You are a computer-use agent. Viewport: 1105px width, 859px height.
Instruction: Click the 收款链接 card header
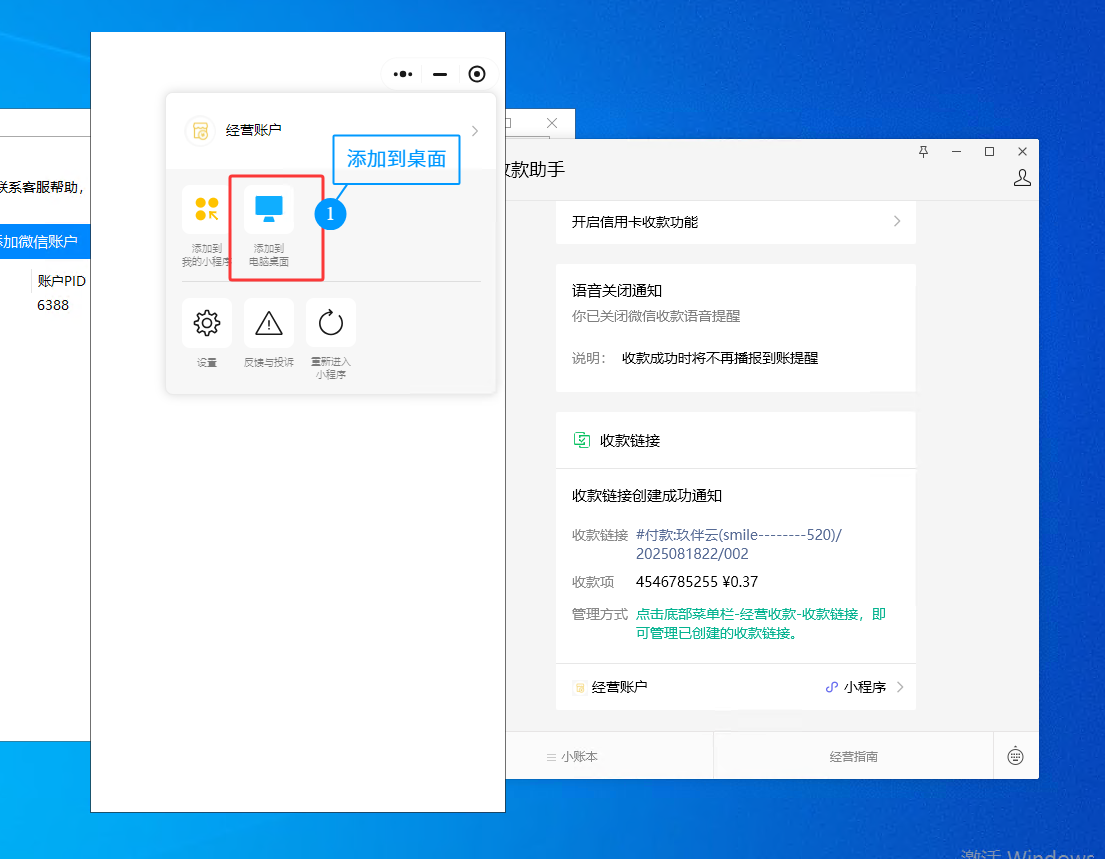[630, 440]
